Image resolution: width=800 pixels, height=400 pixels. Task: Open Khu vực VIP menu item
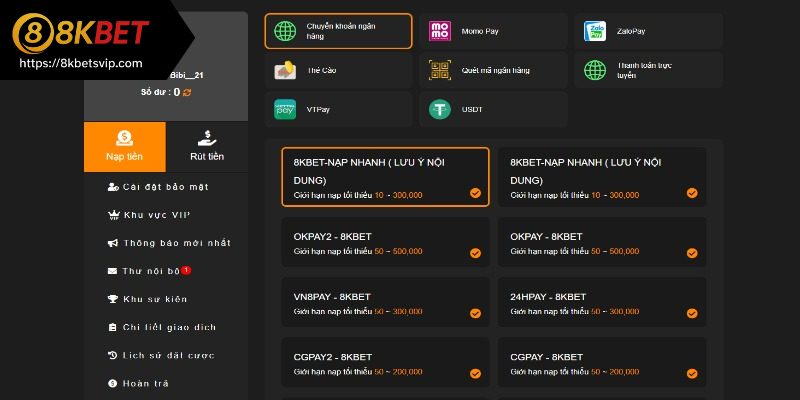(x=166, y=215)
